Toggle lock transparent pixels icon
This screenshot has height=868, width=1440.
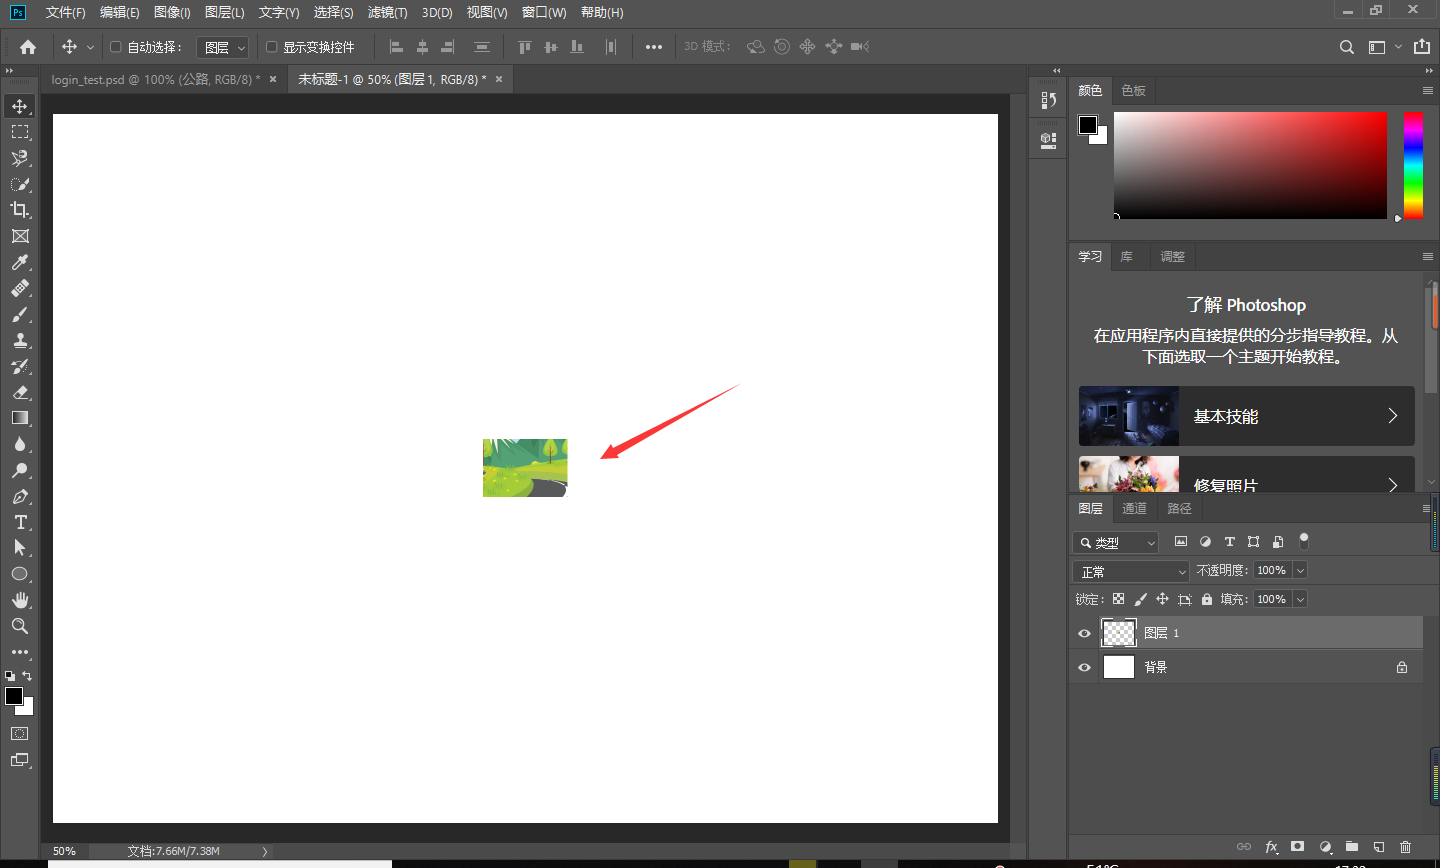pyautogui.click(x=1118, y=599)
